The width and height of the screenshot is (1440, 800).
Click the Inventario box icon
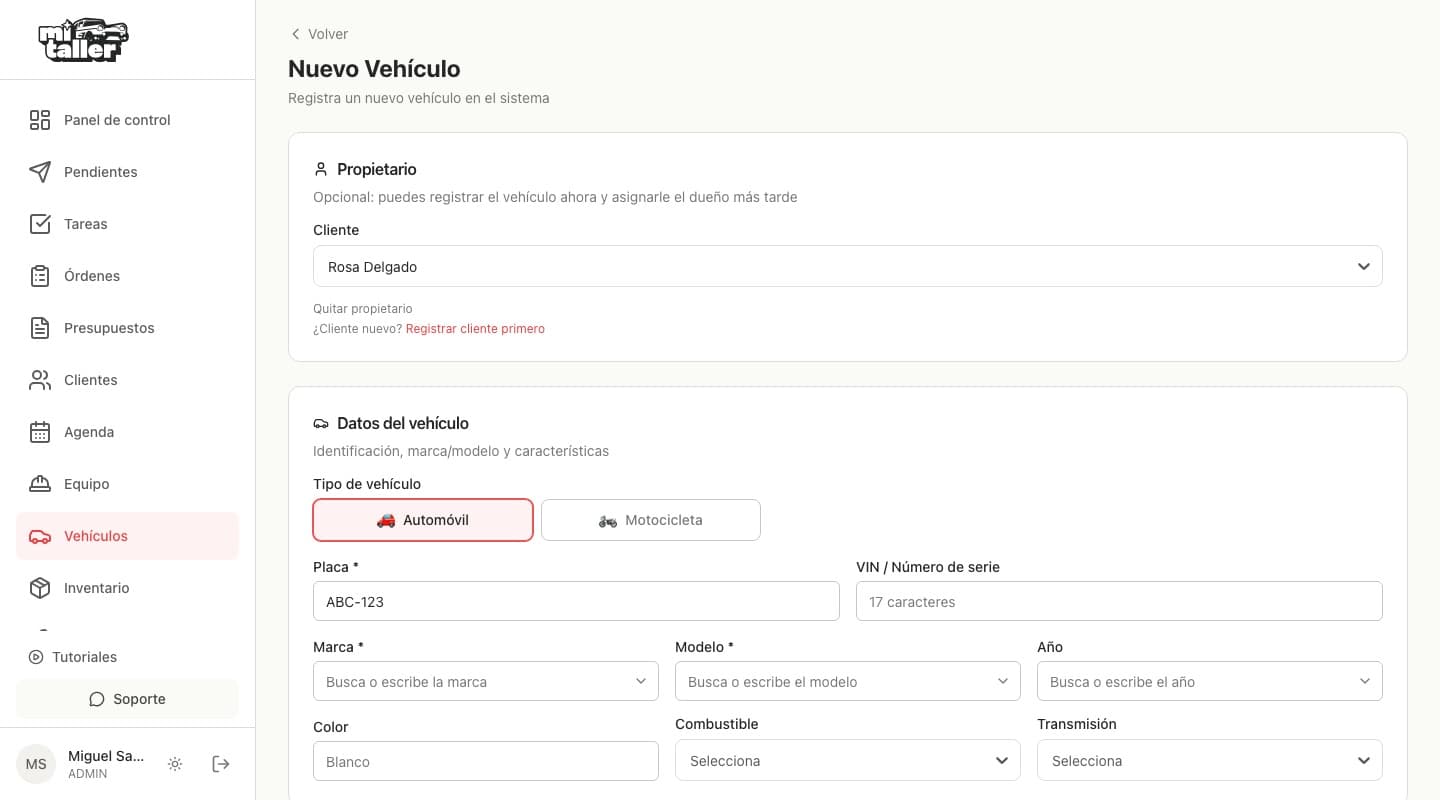tap(40, 588)
